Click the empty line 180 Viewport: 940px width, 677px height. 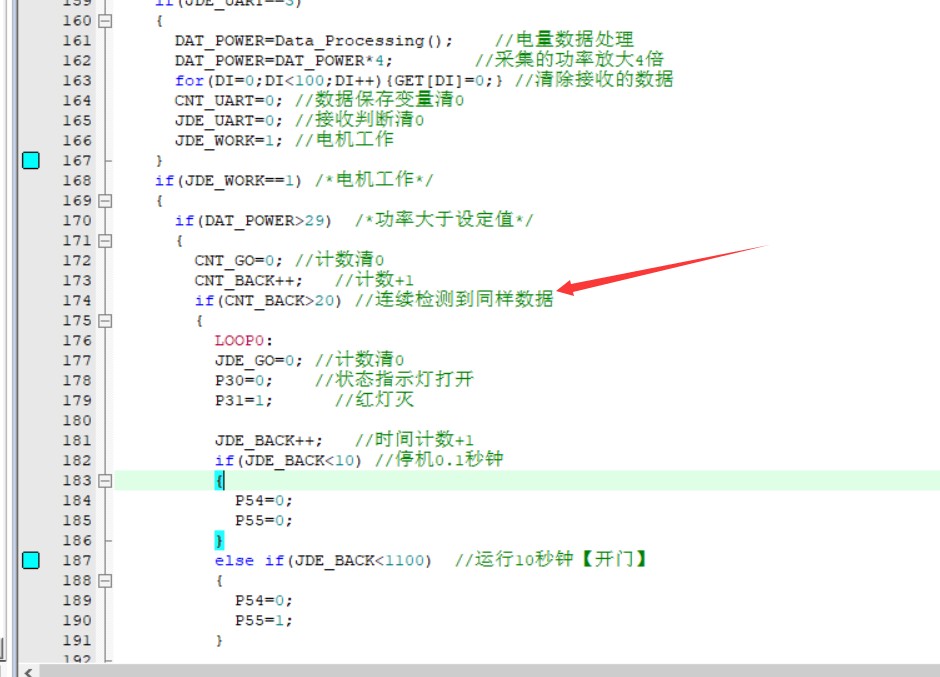(x=400, y=420)
